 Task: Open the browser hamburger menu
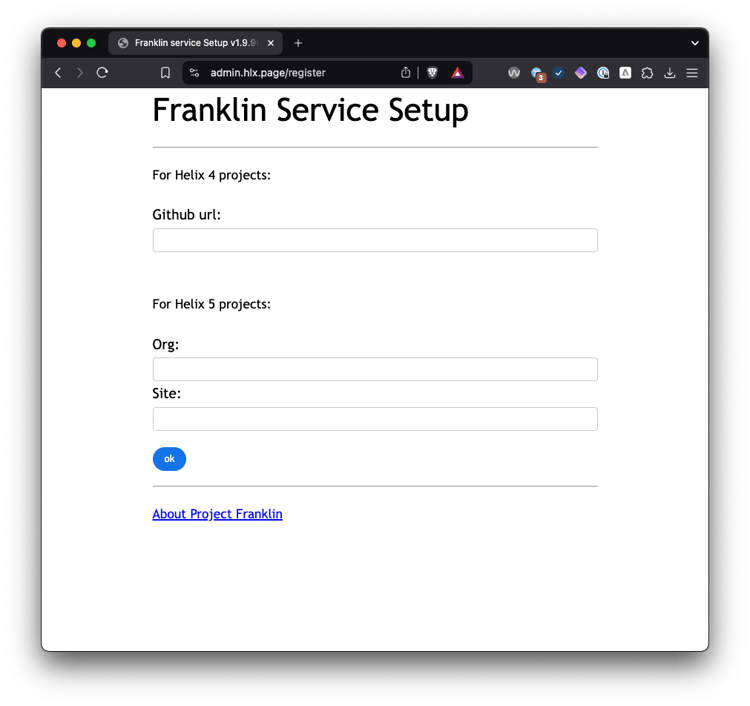click(692, 73)
